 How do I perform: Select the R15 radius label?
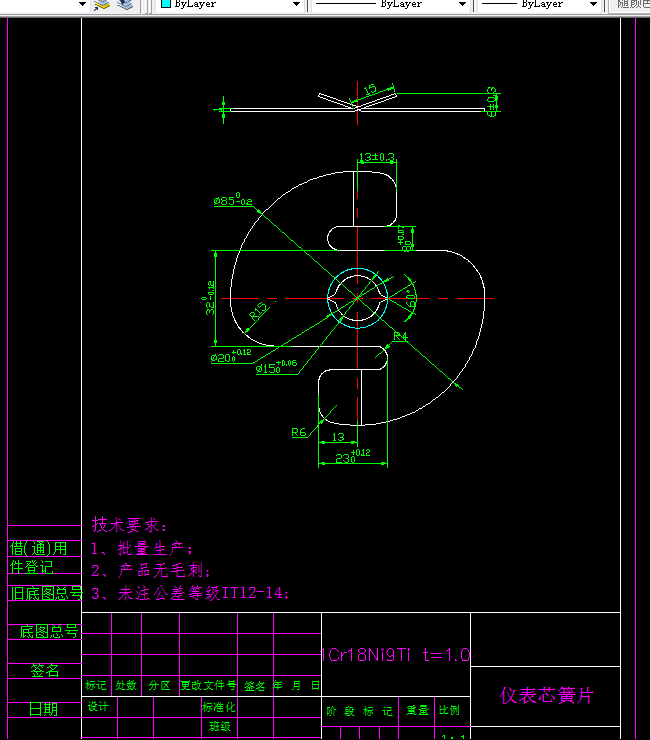tap(258, 312)
